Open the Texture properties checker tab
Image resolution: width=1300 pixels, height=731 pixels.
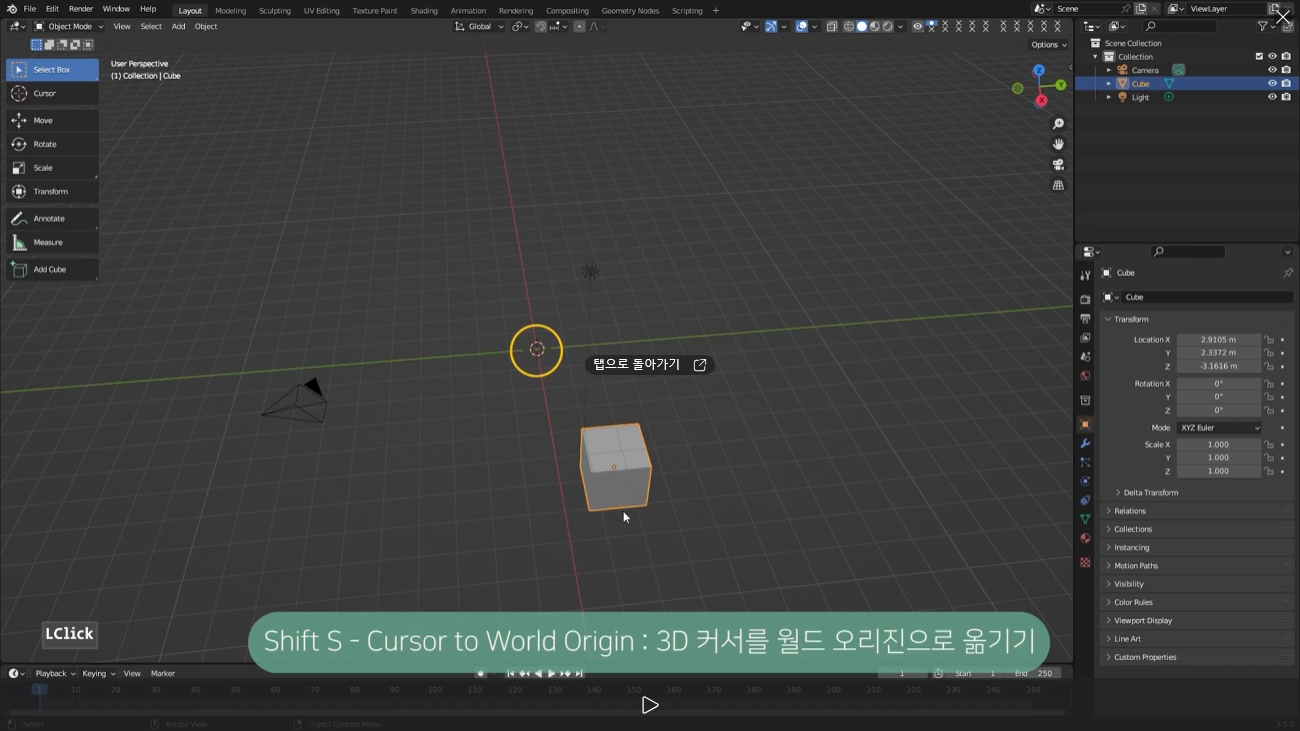coord(1085,562)
